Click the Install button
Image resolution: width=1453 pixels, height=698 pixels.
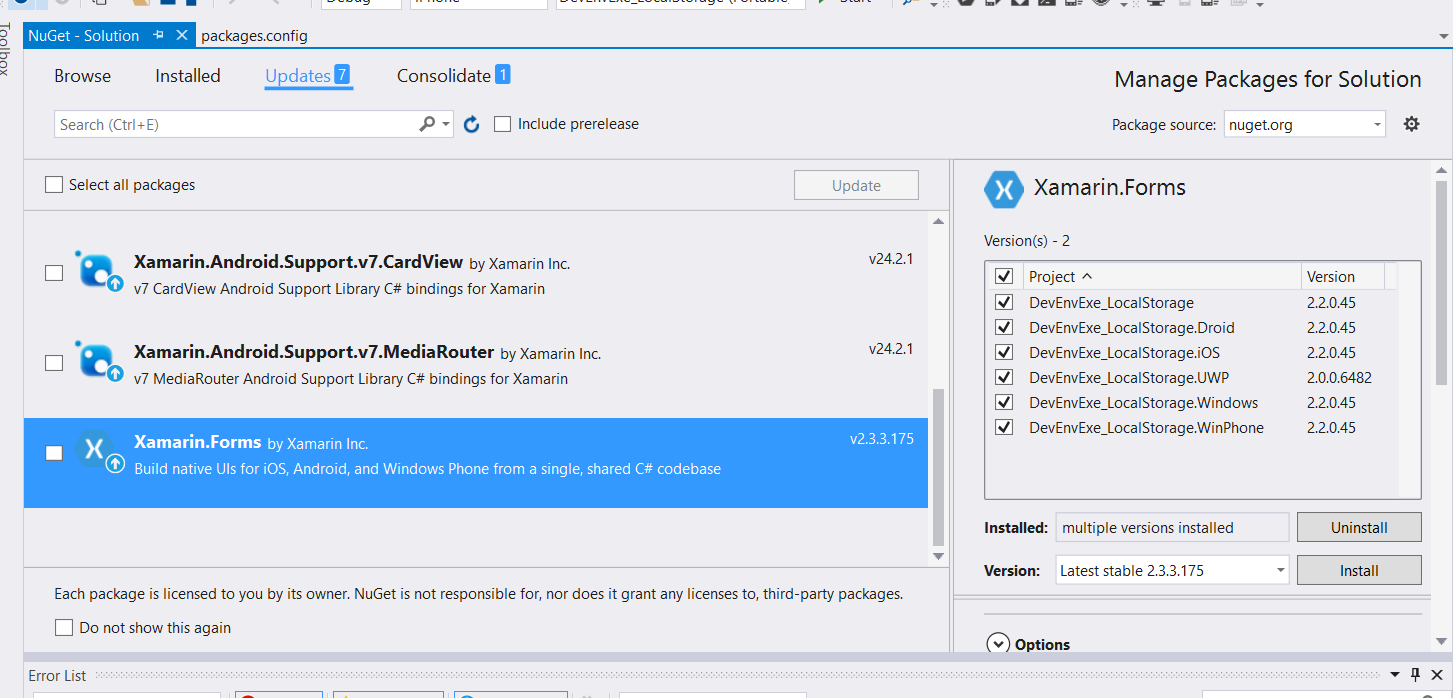[x=1359, y=570]
